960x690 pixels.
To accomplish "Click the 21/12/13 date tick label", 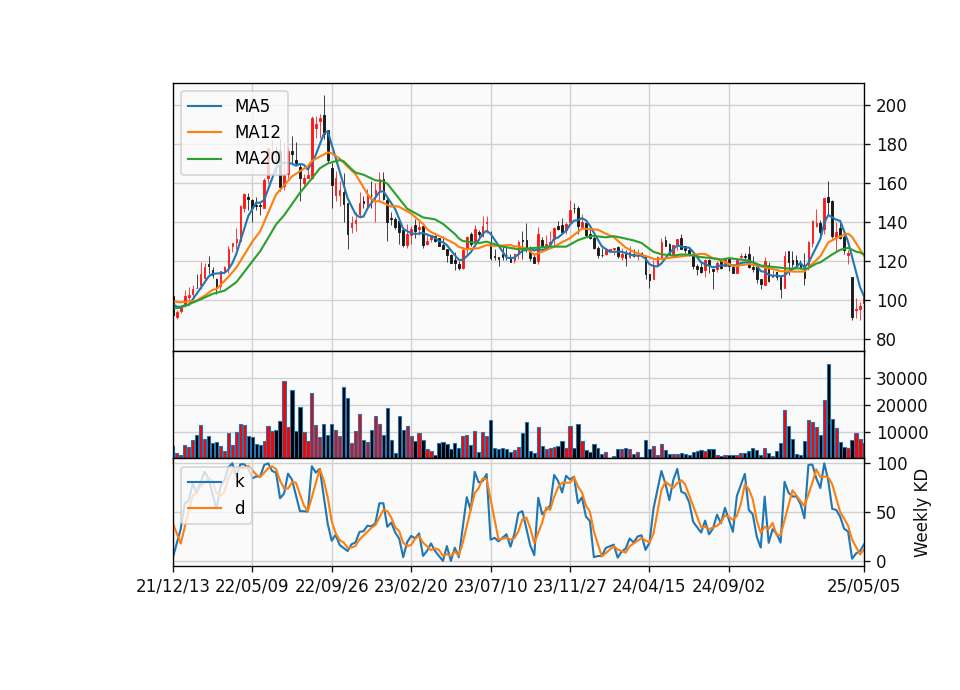I will pos(173,586).
